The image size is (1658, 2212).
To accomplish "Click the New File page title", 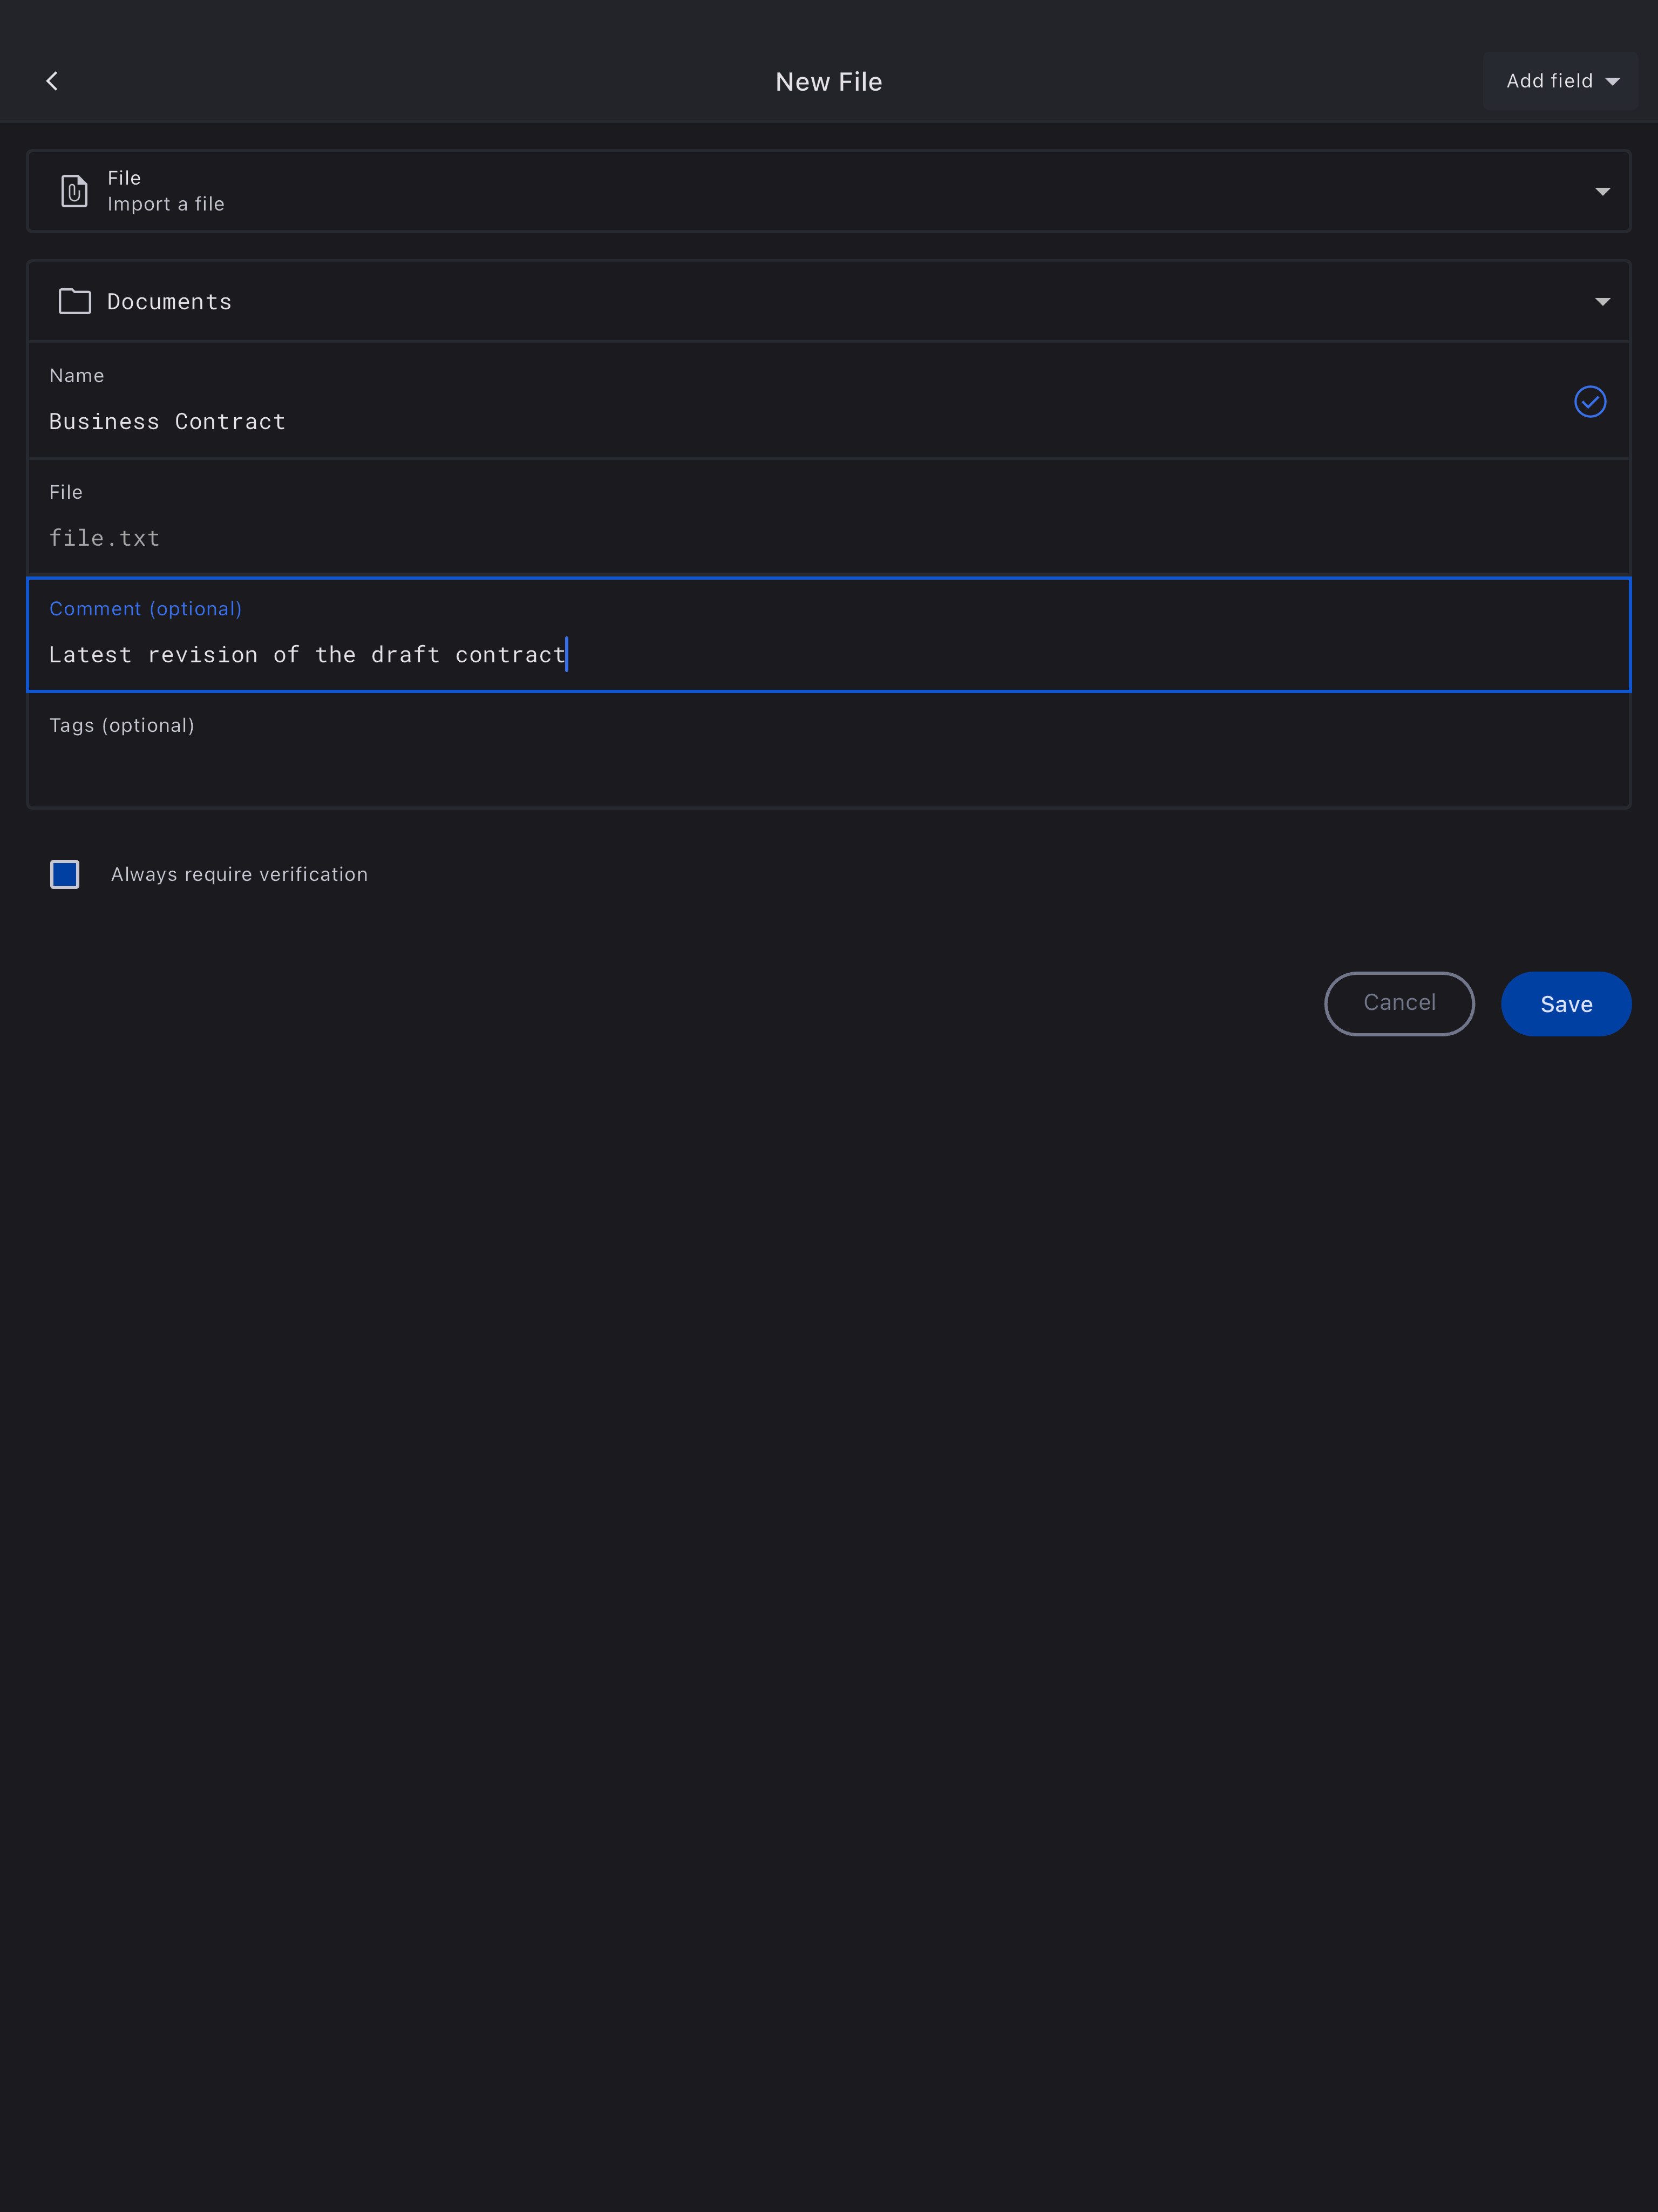I will (828, 82).
